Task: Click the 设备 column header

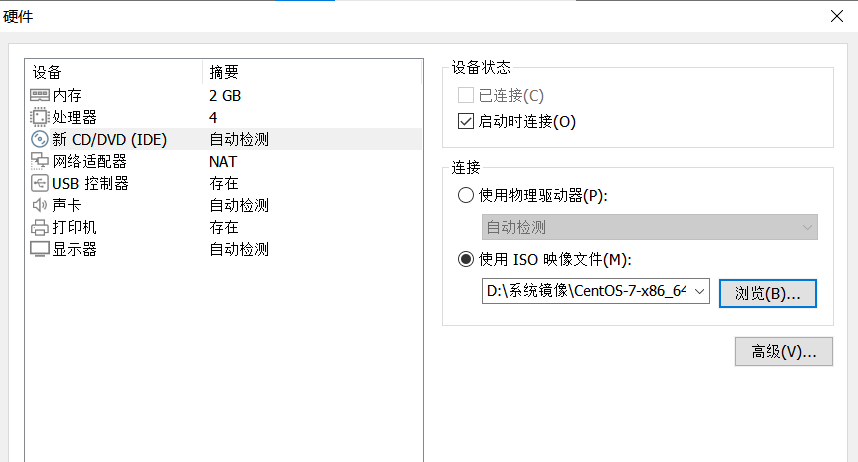Action: (47, 72)
